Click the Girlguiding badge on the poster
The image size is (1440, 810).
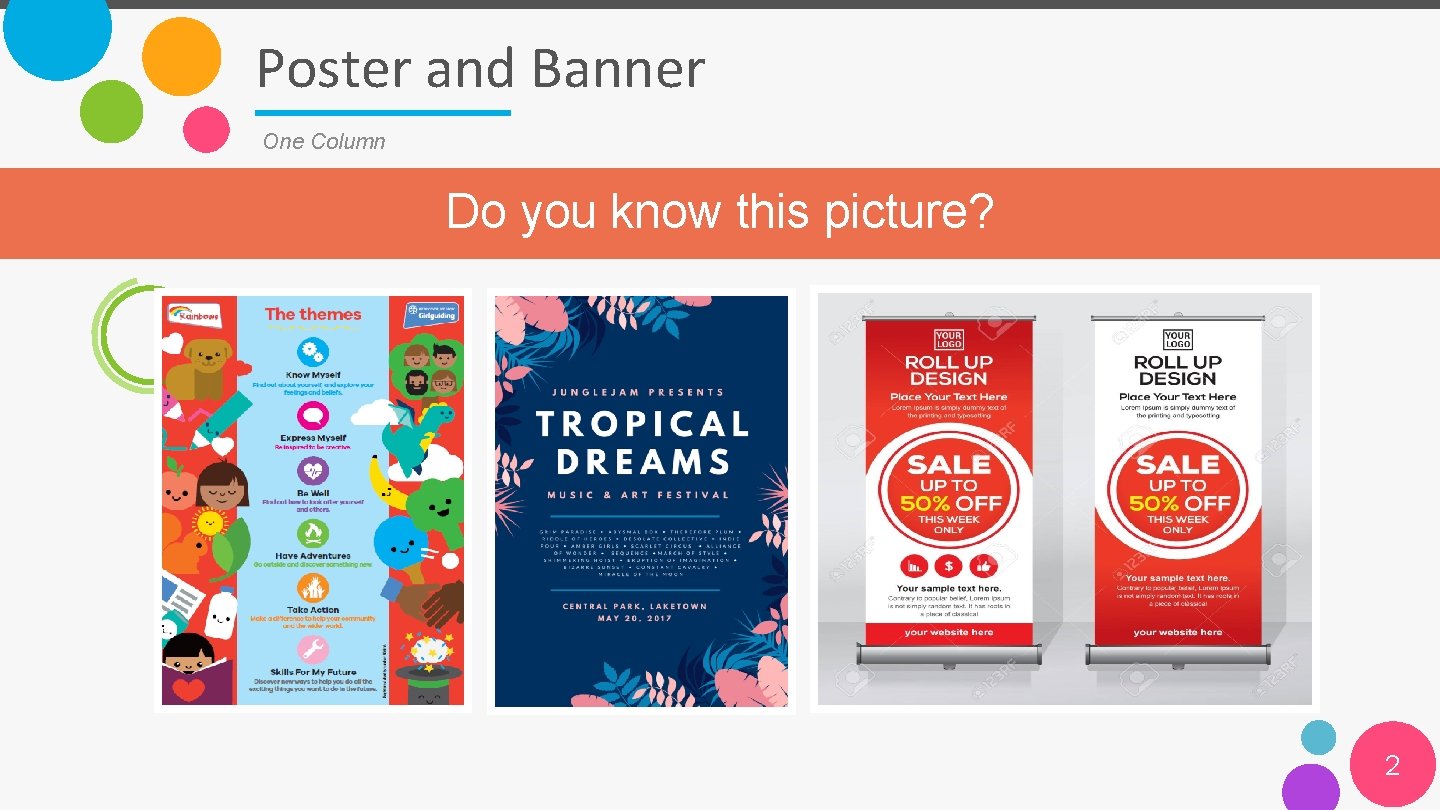coord(432,312)
